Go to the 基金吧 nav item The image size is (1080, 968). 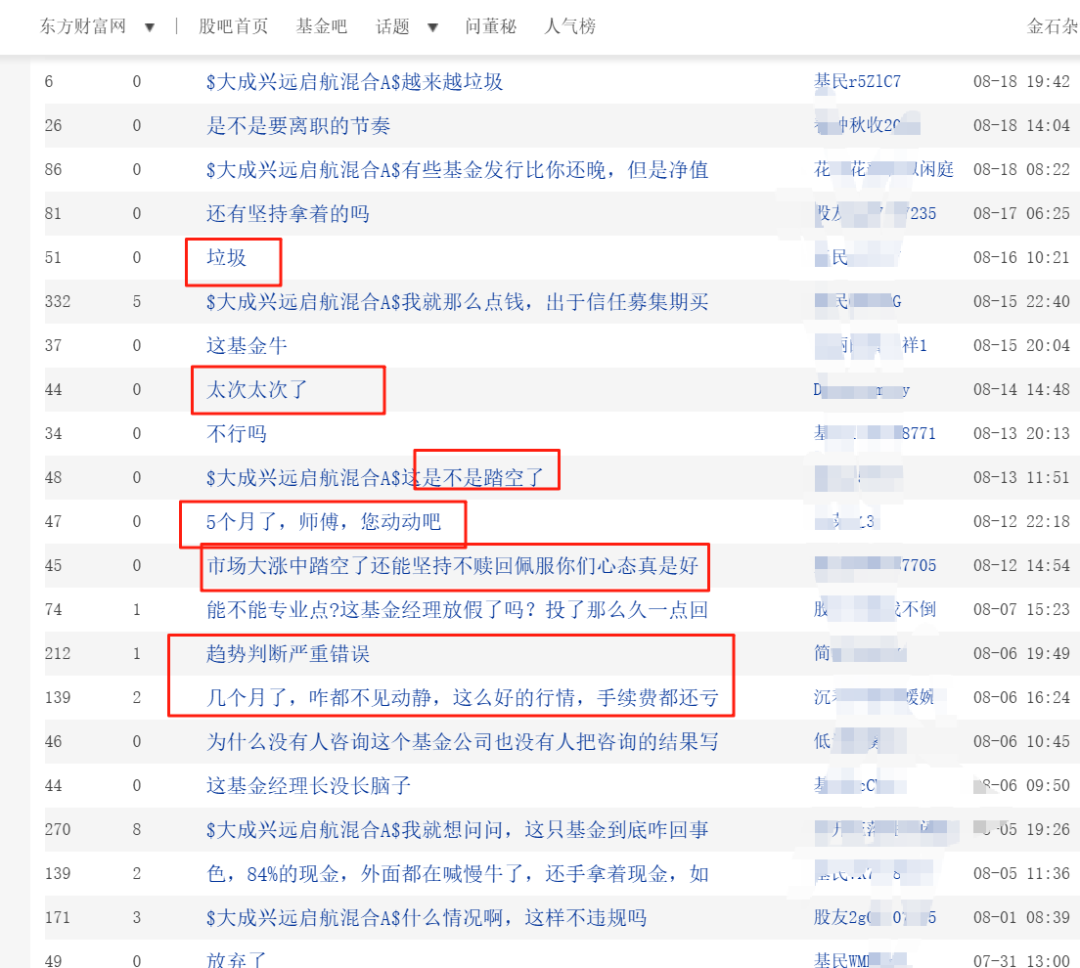pyautogui.click(x=322, y=26)
